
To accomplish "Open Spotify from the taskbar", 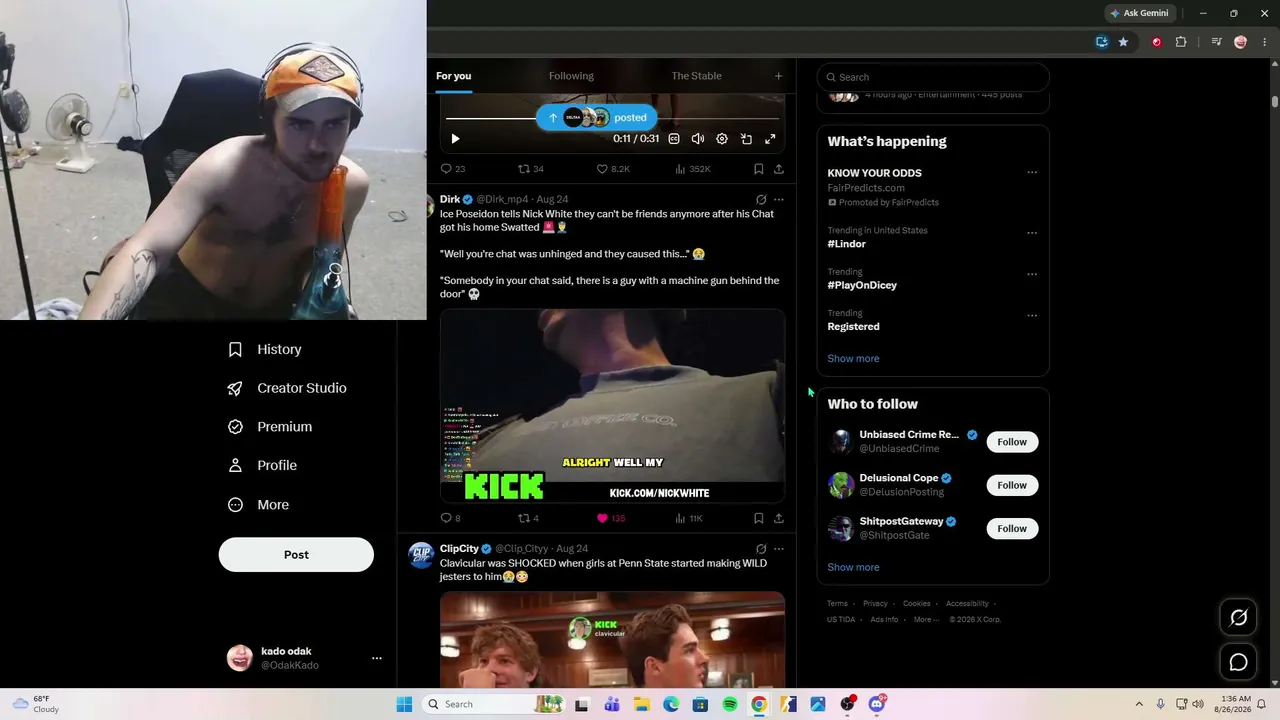I will tap(730, 704).
